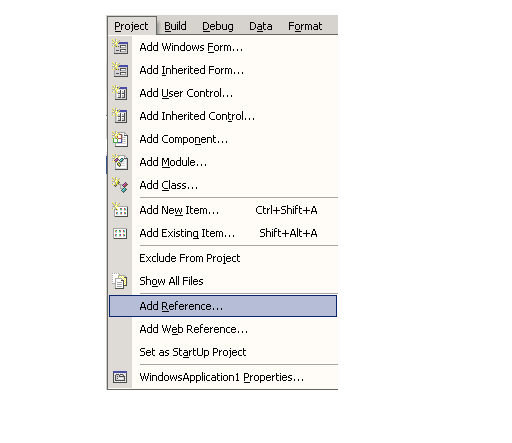Select Add Module entry
This screenshot has height=443, width=512.
[223, 162]
